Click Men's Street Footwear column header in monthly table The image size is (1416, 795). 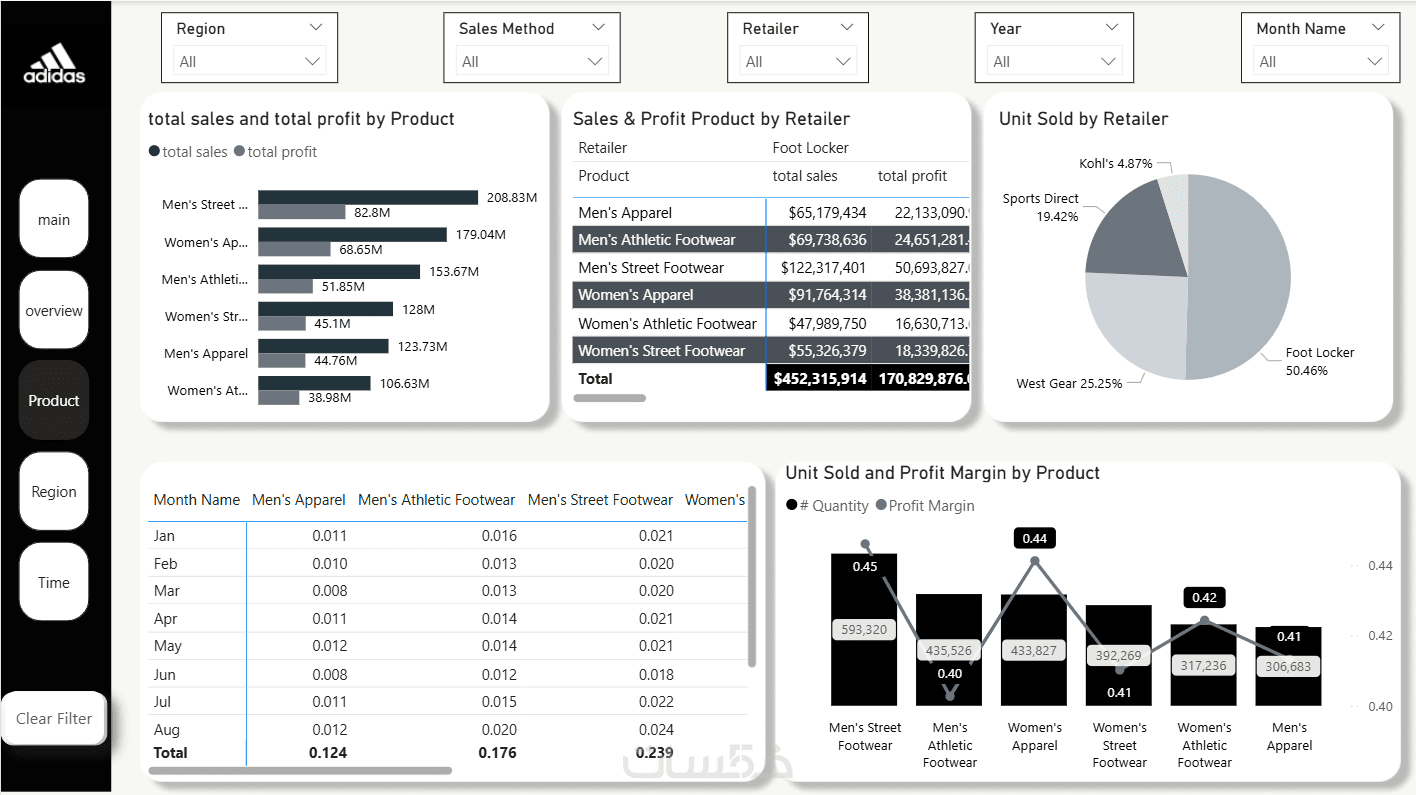tap(600, 500)
